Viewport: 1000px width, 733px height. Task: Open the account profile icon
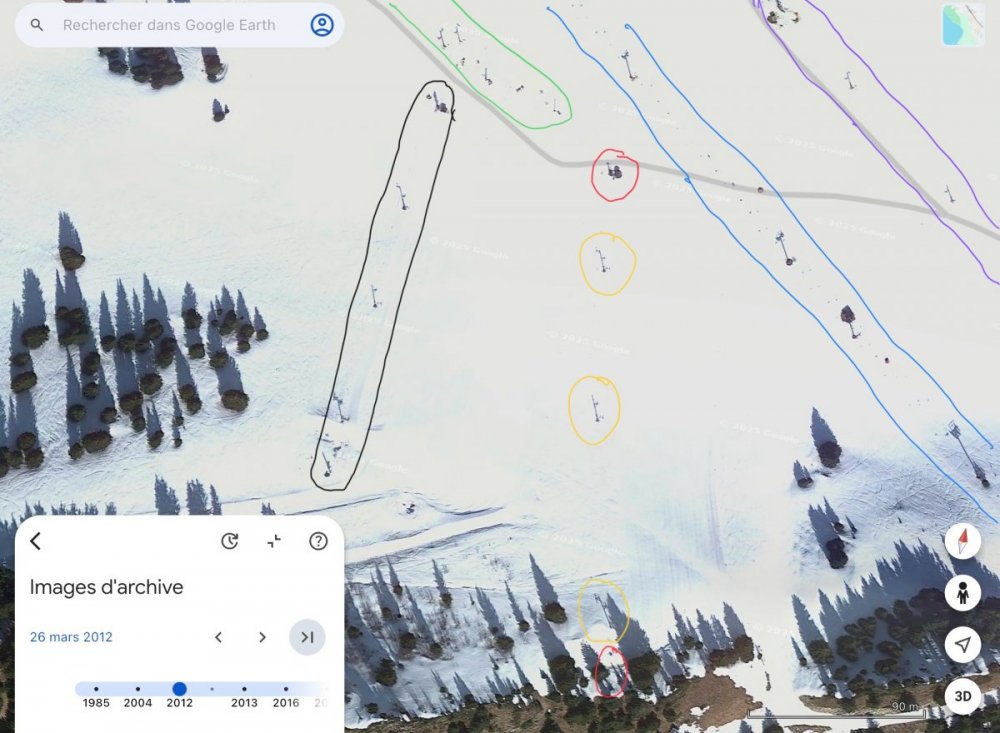click(x=322, y=25)
